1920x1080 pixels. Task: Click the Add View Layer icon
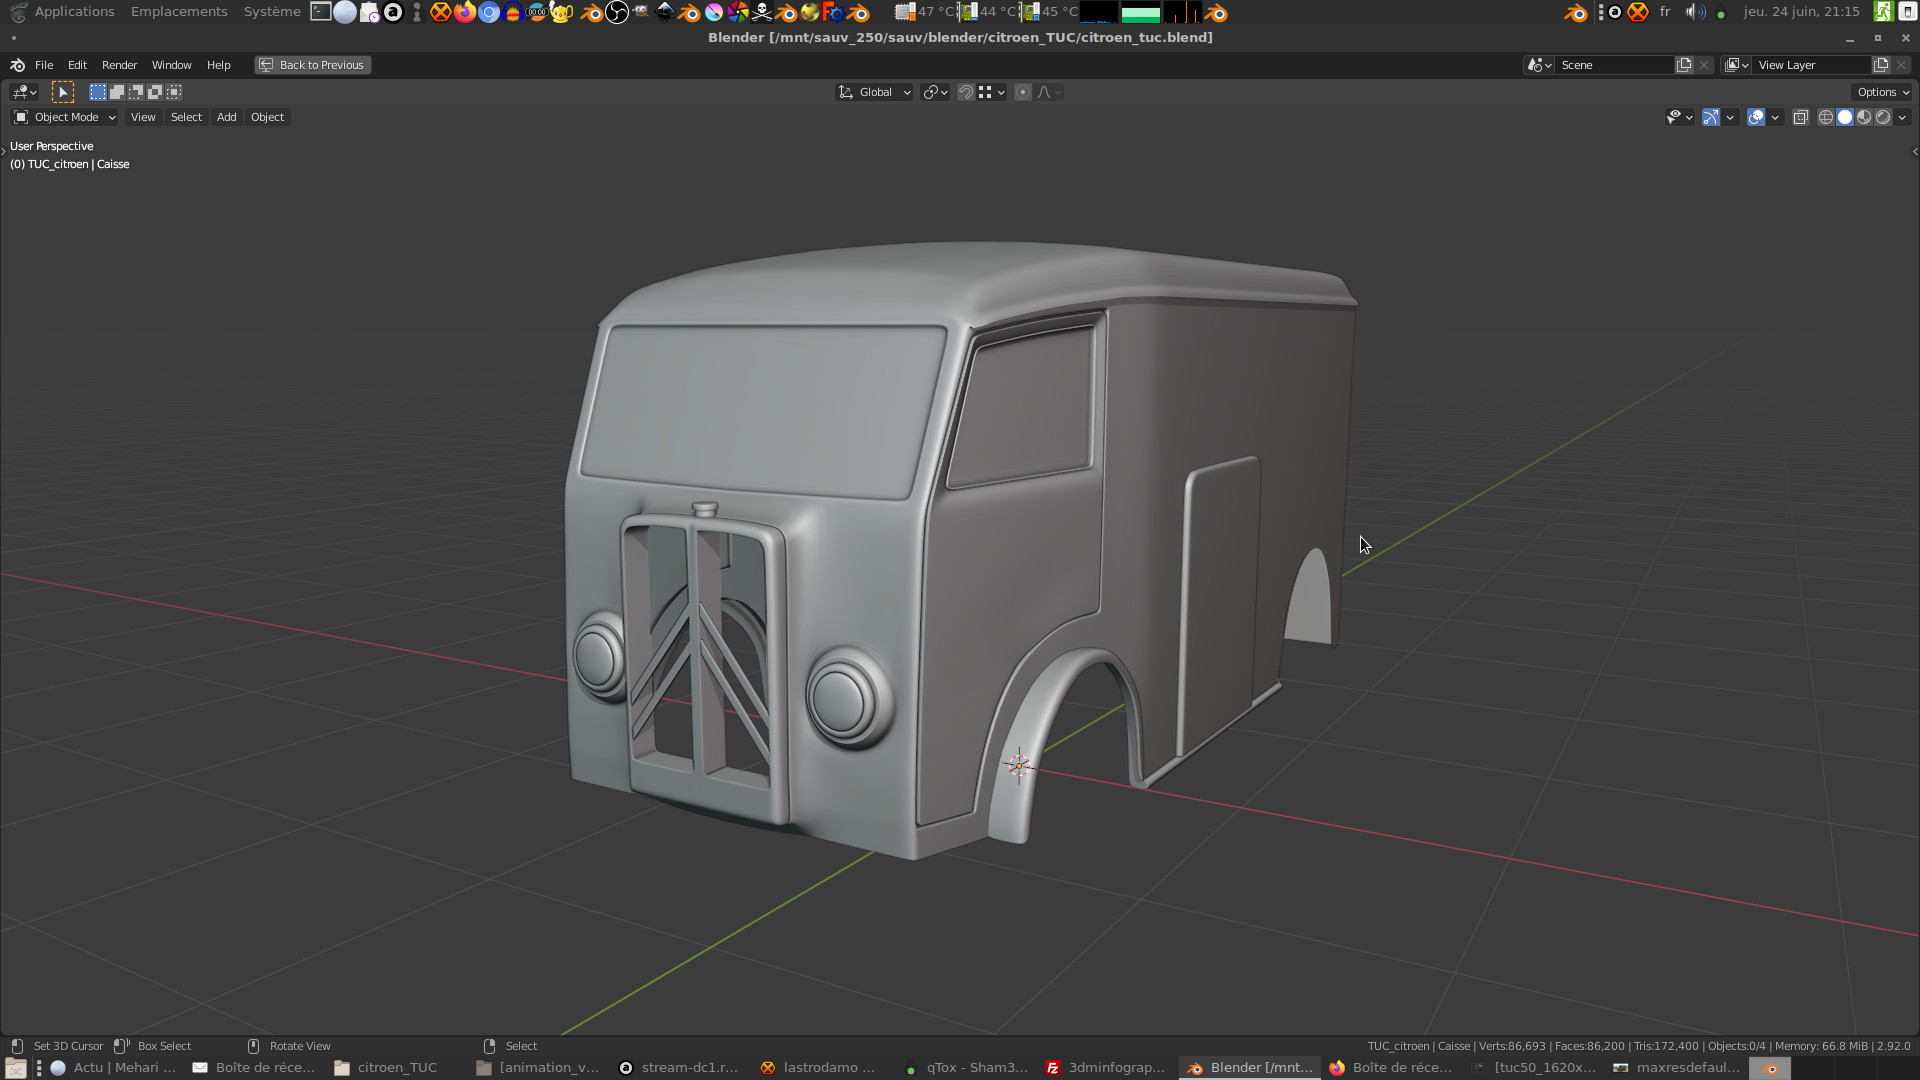point(1881,65)
